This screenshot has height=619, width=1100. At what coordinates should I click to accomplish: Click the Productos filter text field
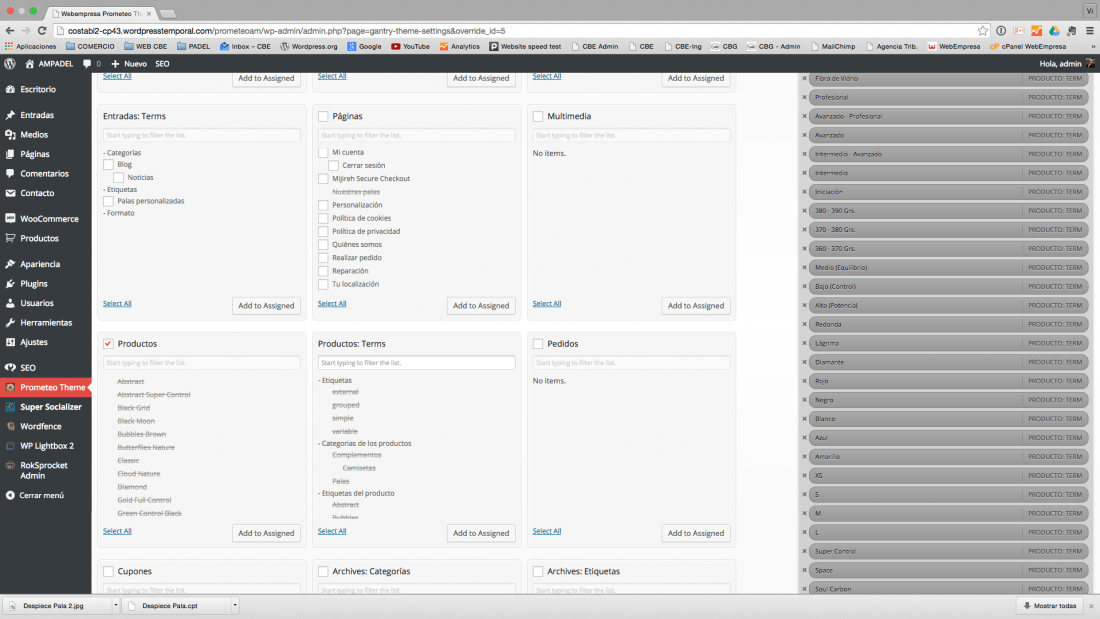pyautogui.click(x=201, y=363)
